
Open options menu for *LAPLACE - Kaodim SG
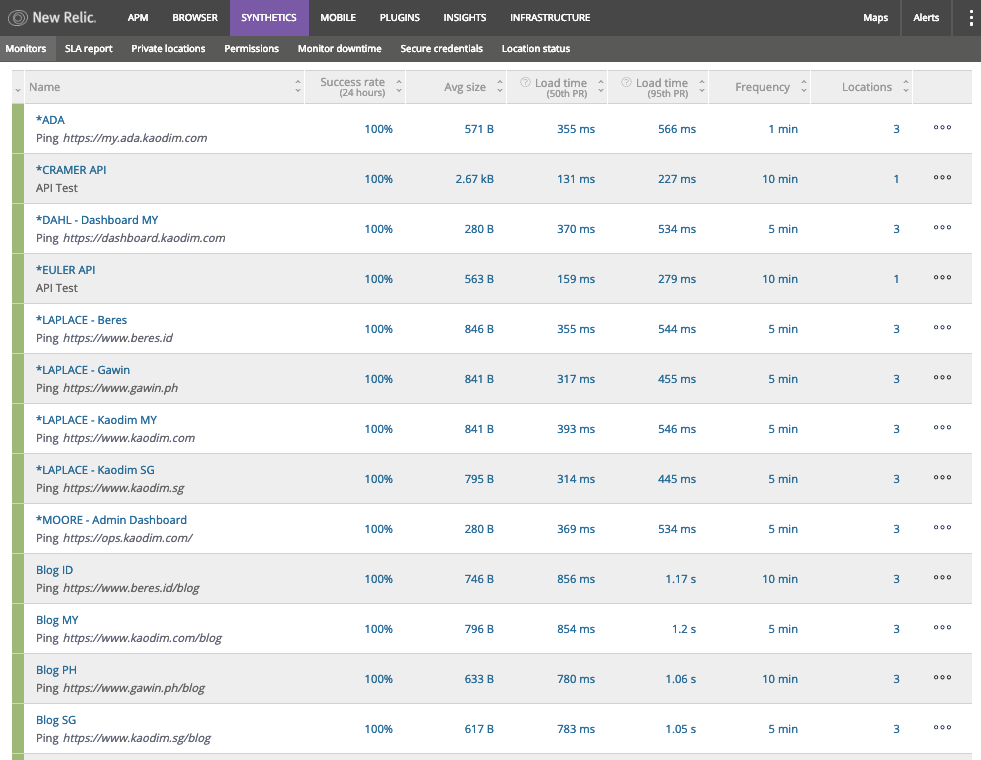pyautogui.click(x=942, y=478)
